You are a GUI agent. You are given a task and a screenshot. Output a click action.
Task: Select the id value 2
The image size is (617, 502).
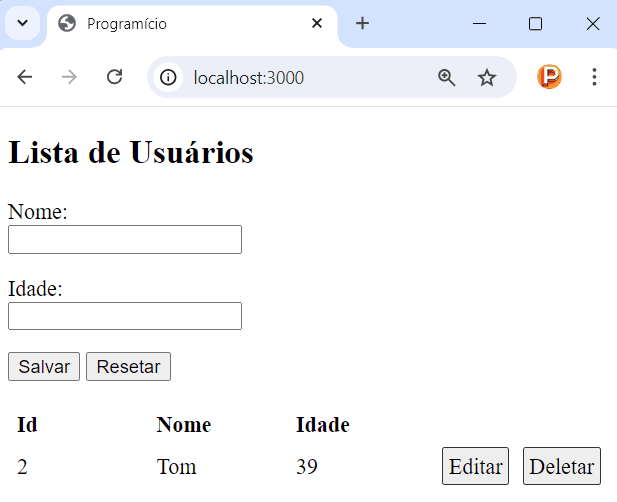coord(22,467)
